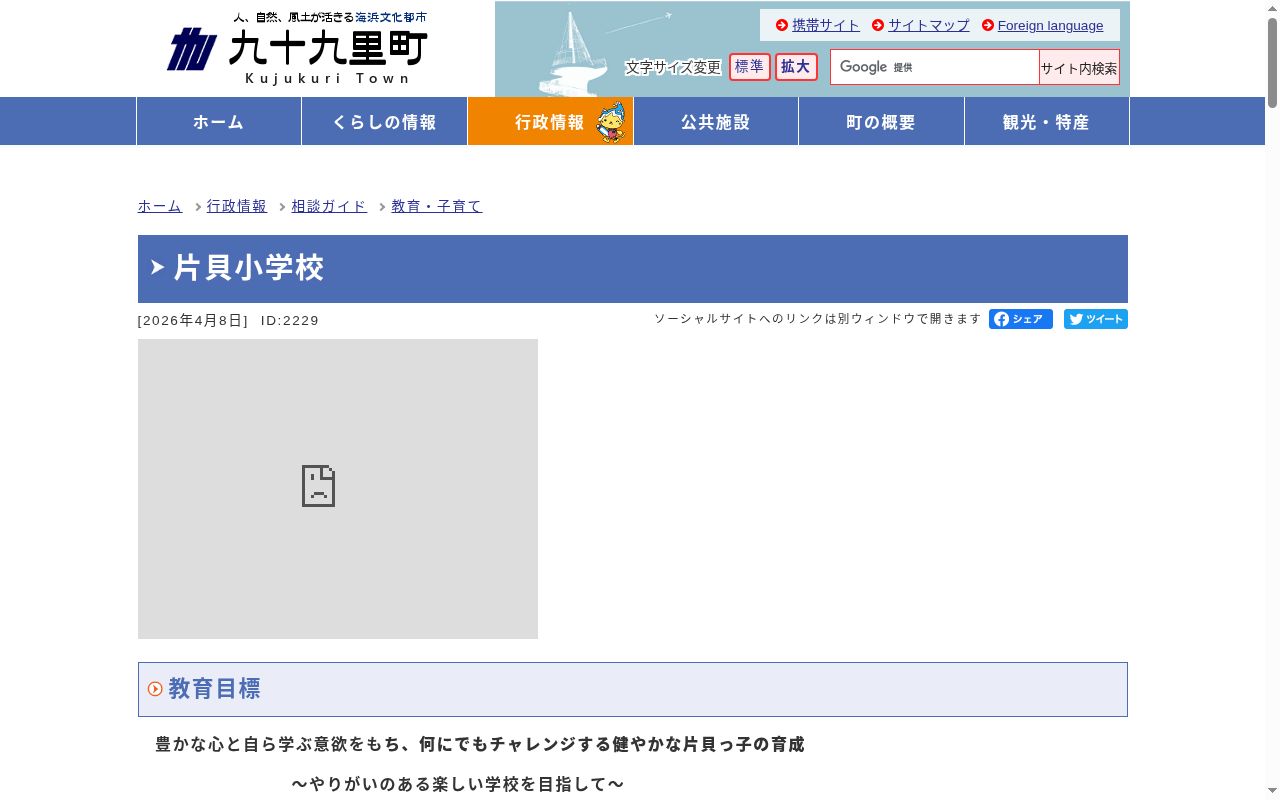
Task: Open the くらしの情報 navigation tab
Action: click(385, 121)
